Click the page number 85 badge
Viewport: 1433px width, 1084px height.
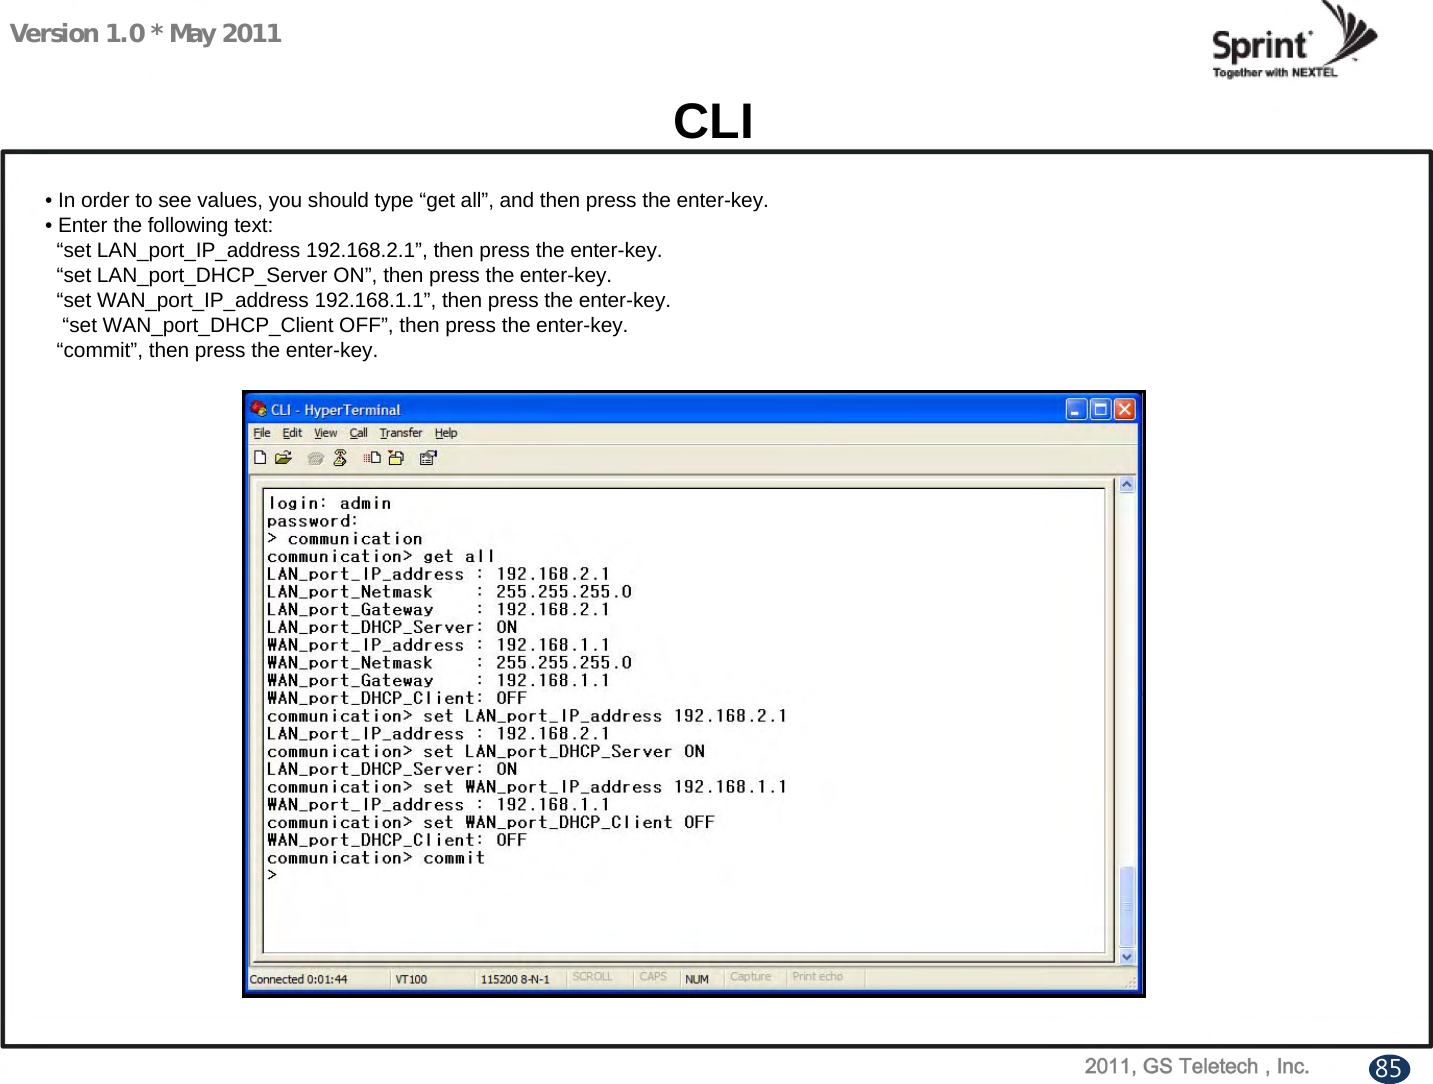(x=1388, y=1068)
